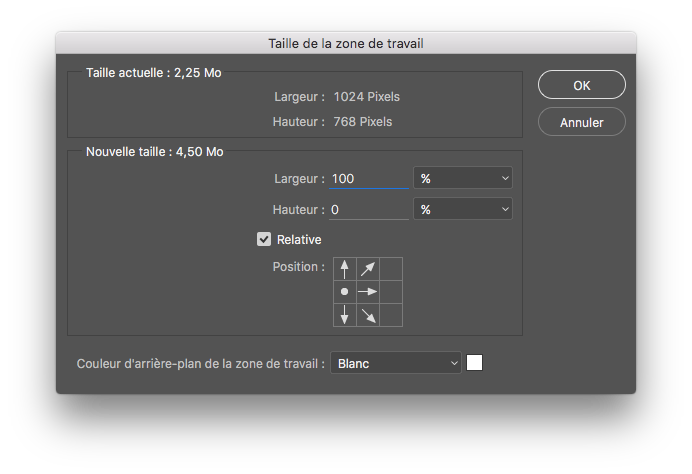Select the empty top-right anchor cell
The image size is (692, 474).
[391, 268]
